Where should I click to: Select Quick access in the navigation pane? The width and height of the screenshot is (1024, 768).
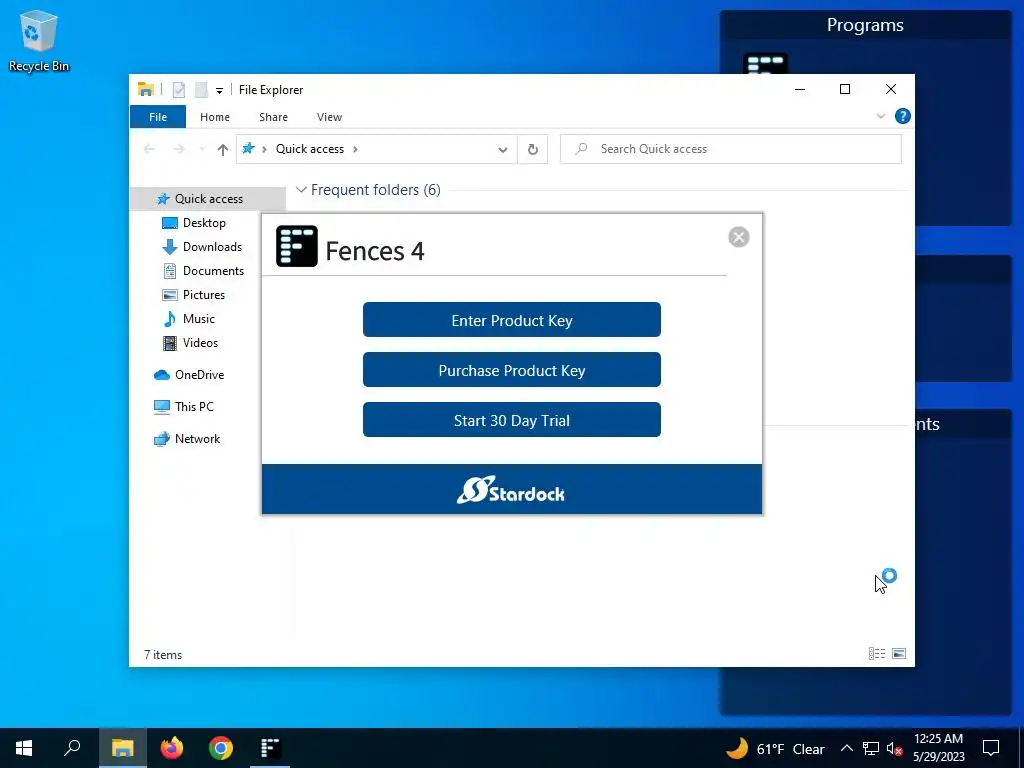point(208,199)
